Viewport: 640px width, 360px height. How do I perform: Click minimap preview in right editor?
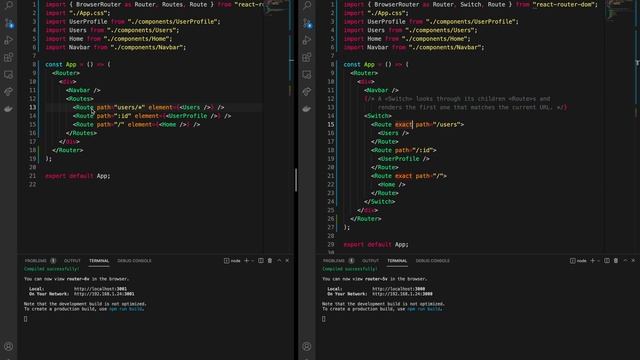pyautogui.click(x=619, y=9)
